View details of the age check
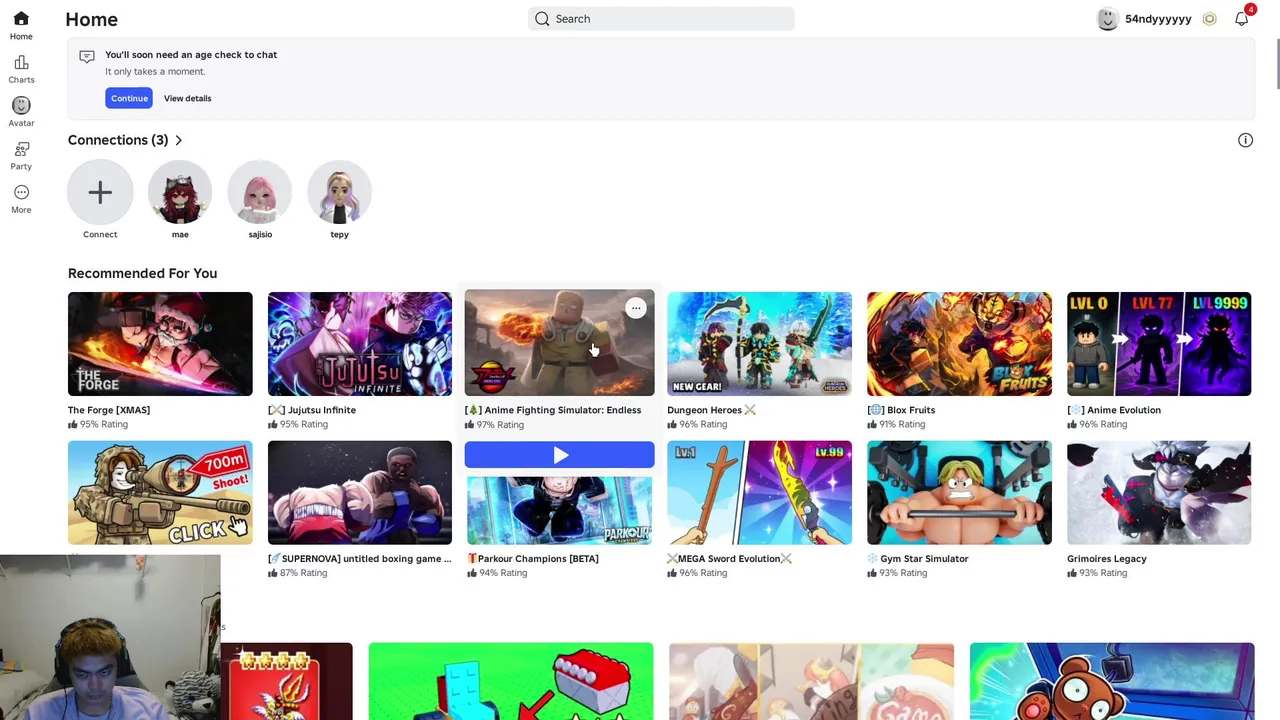1280x720 pixels. point(187,98)
